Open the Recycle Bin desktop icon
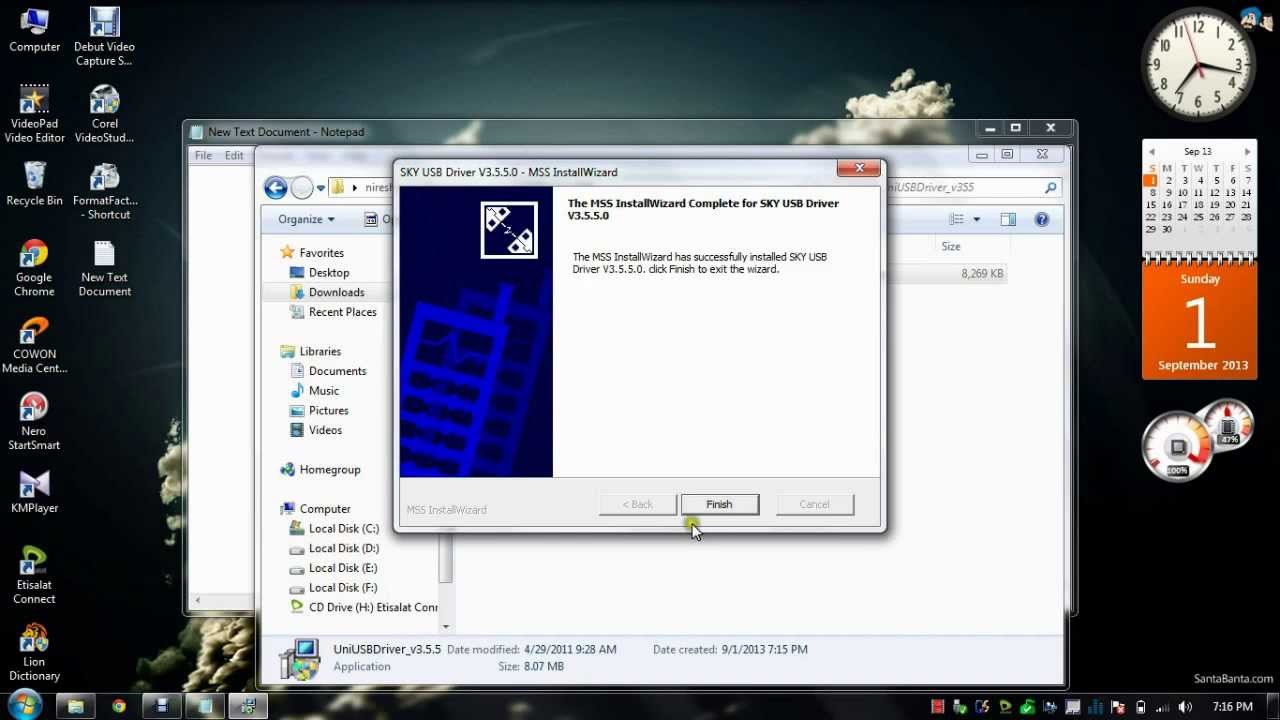This screenshot has width=1280, height=720. (x=35, y=184)
